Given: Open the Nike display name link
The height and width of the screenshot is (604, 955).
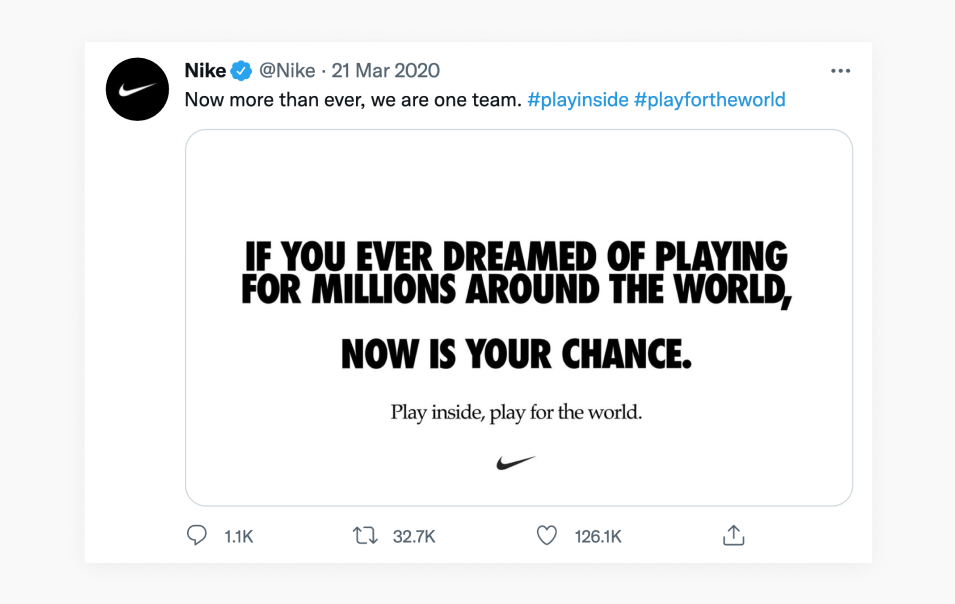Looking at the screenshot, I should point(205,70).
